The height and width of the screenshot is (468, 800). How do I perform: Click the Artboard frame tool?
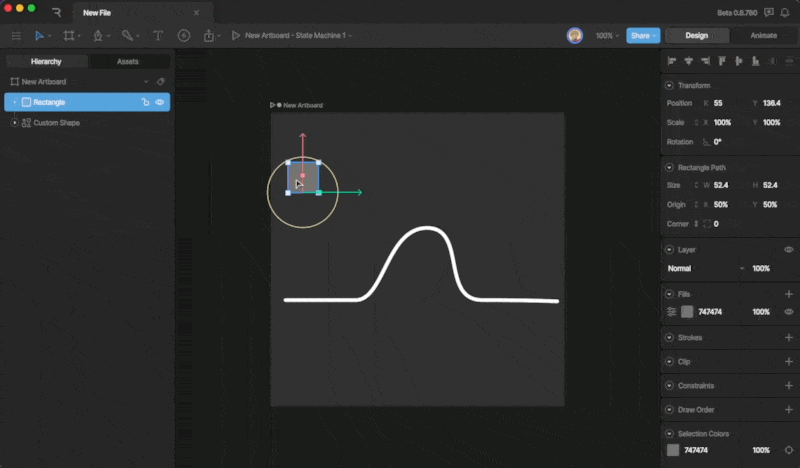[69, 36]
